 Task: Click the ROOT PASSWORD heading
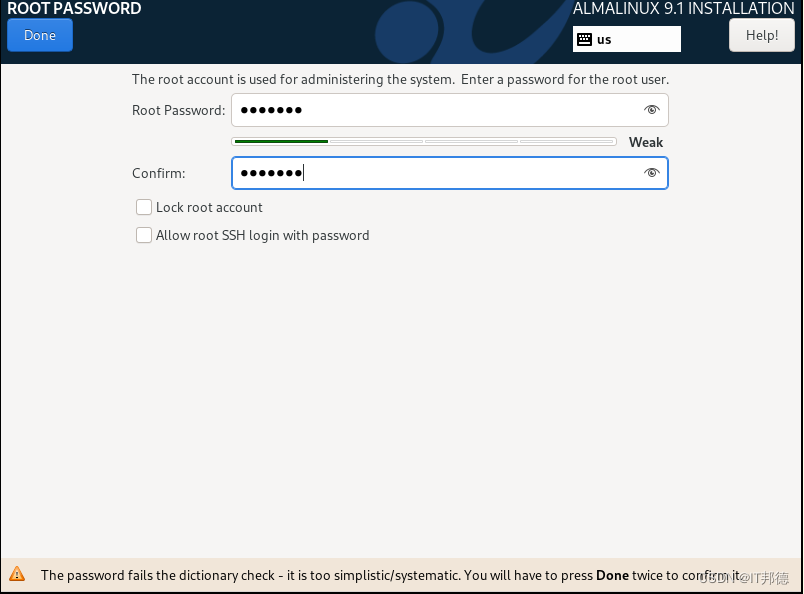coord(74,8)
